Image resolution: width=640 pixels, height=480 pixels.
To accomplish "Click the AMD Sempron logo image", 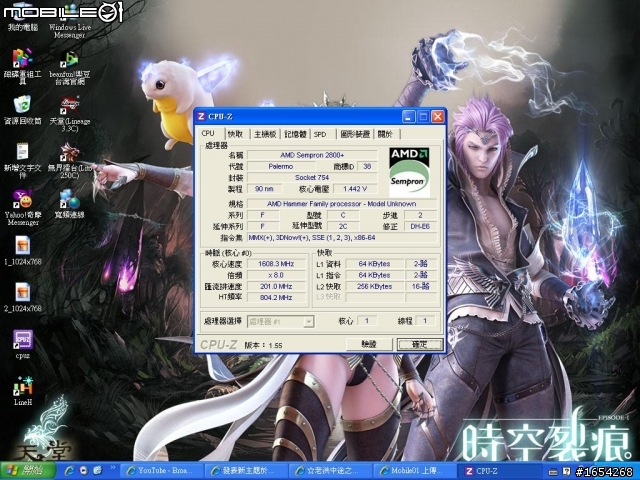I will (409, 172).
